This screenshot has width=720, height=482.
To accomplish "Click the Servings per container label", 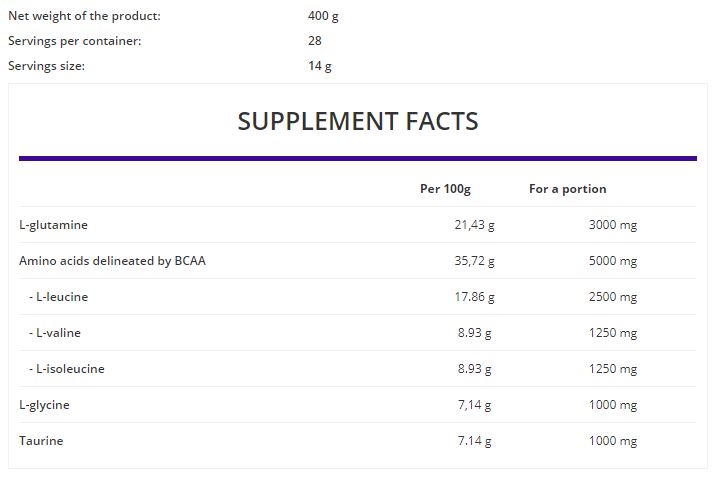I will [x=75, y=41].
